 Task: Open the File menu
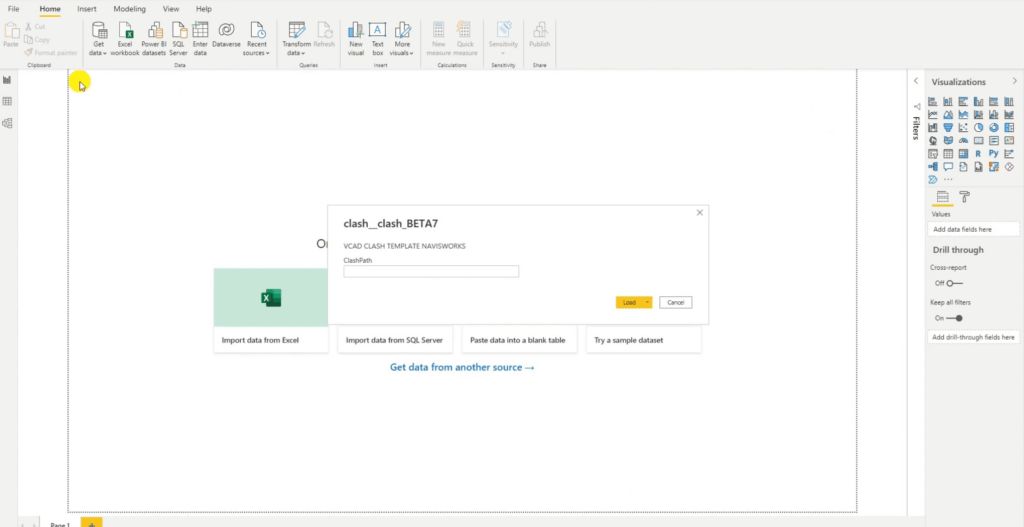13,9
